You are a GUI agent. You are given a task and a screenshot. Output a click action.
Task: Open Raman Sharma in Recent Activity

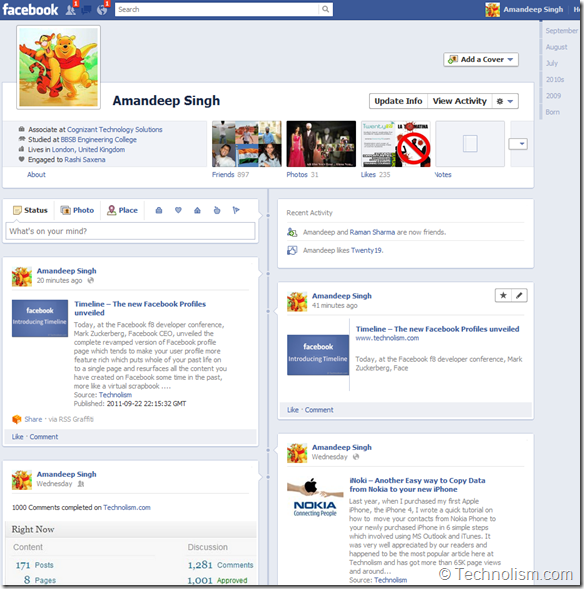(x=372, y=232)
